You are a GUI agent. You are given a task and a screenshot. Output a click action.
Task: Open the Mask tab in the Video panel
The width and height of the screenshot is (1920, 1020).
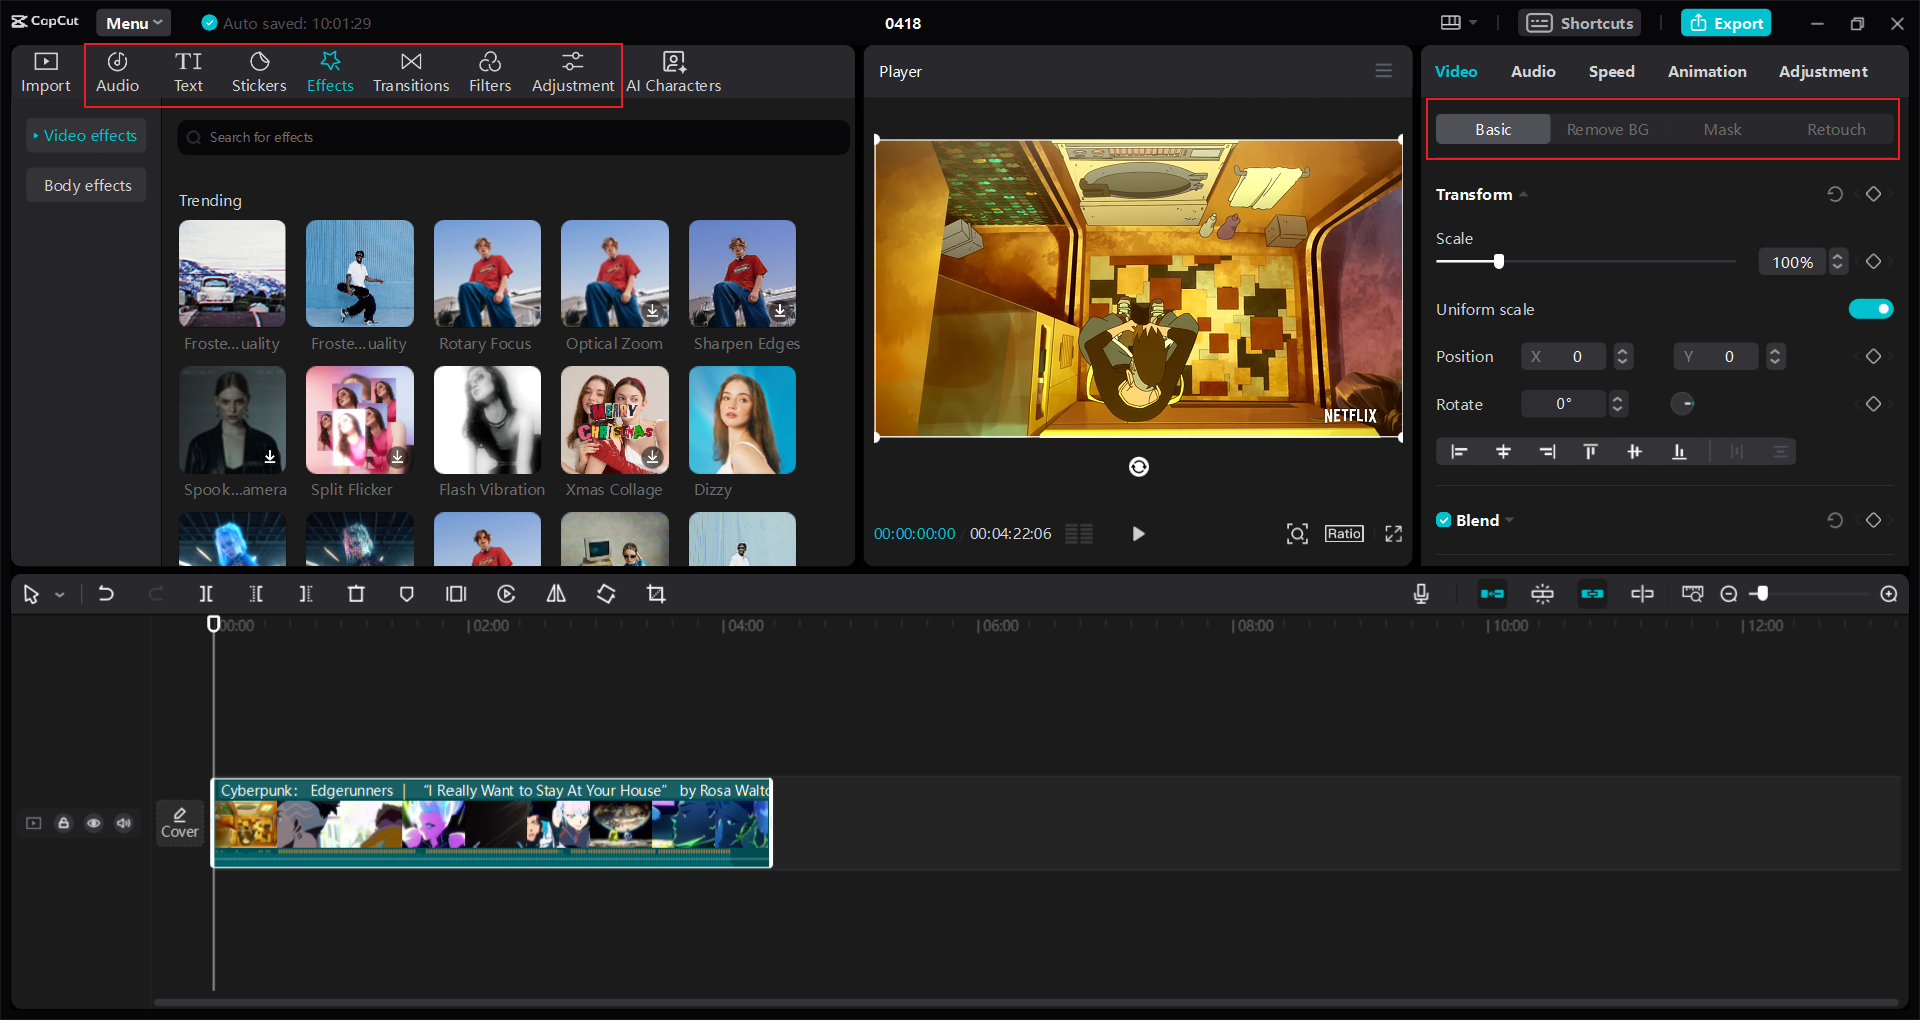[x=1722, y=129]
